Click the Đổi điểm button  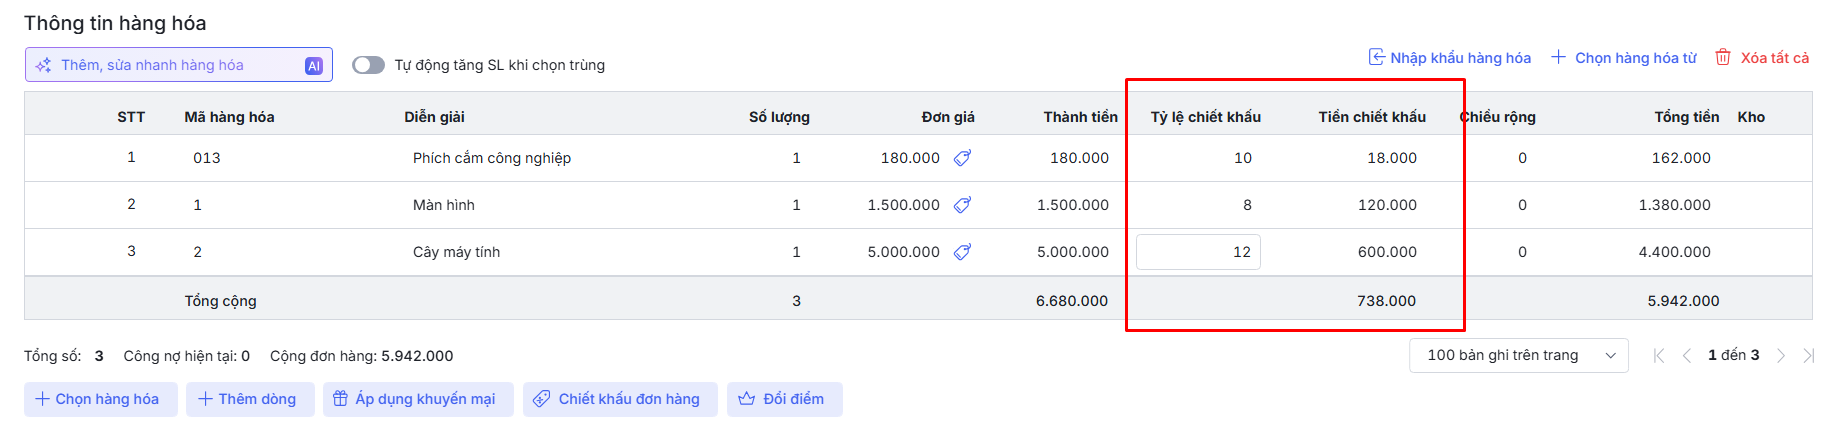[784, 399]
